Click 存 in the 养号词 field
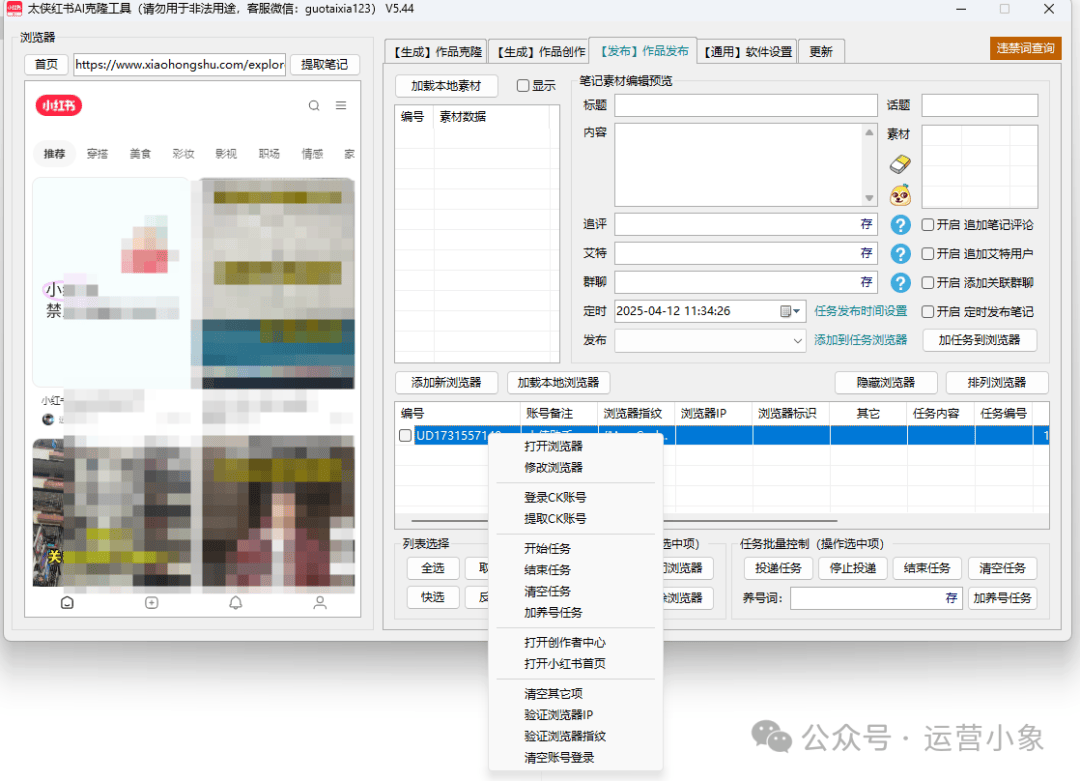 point(951,598)
